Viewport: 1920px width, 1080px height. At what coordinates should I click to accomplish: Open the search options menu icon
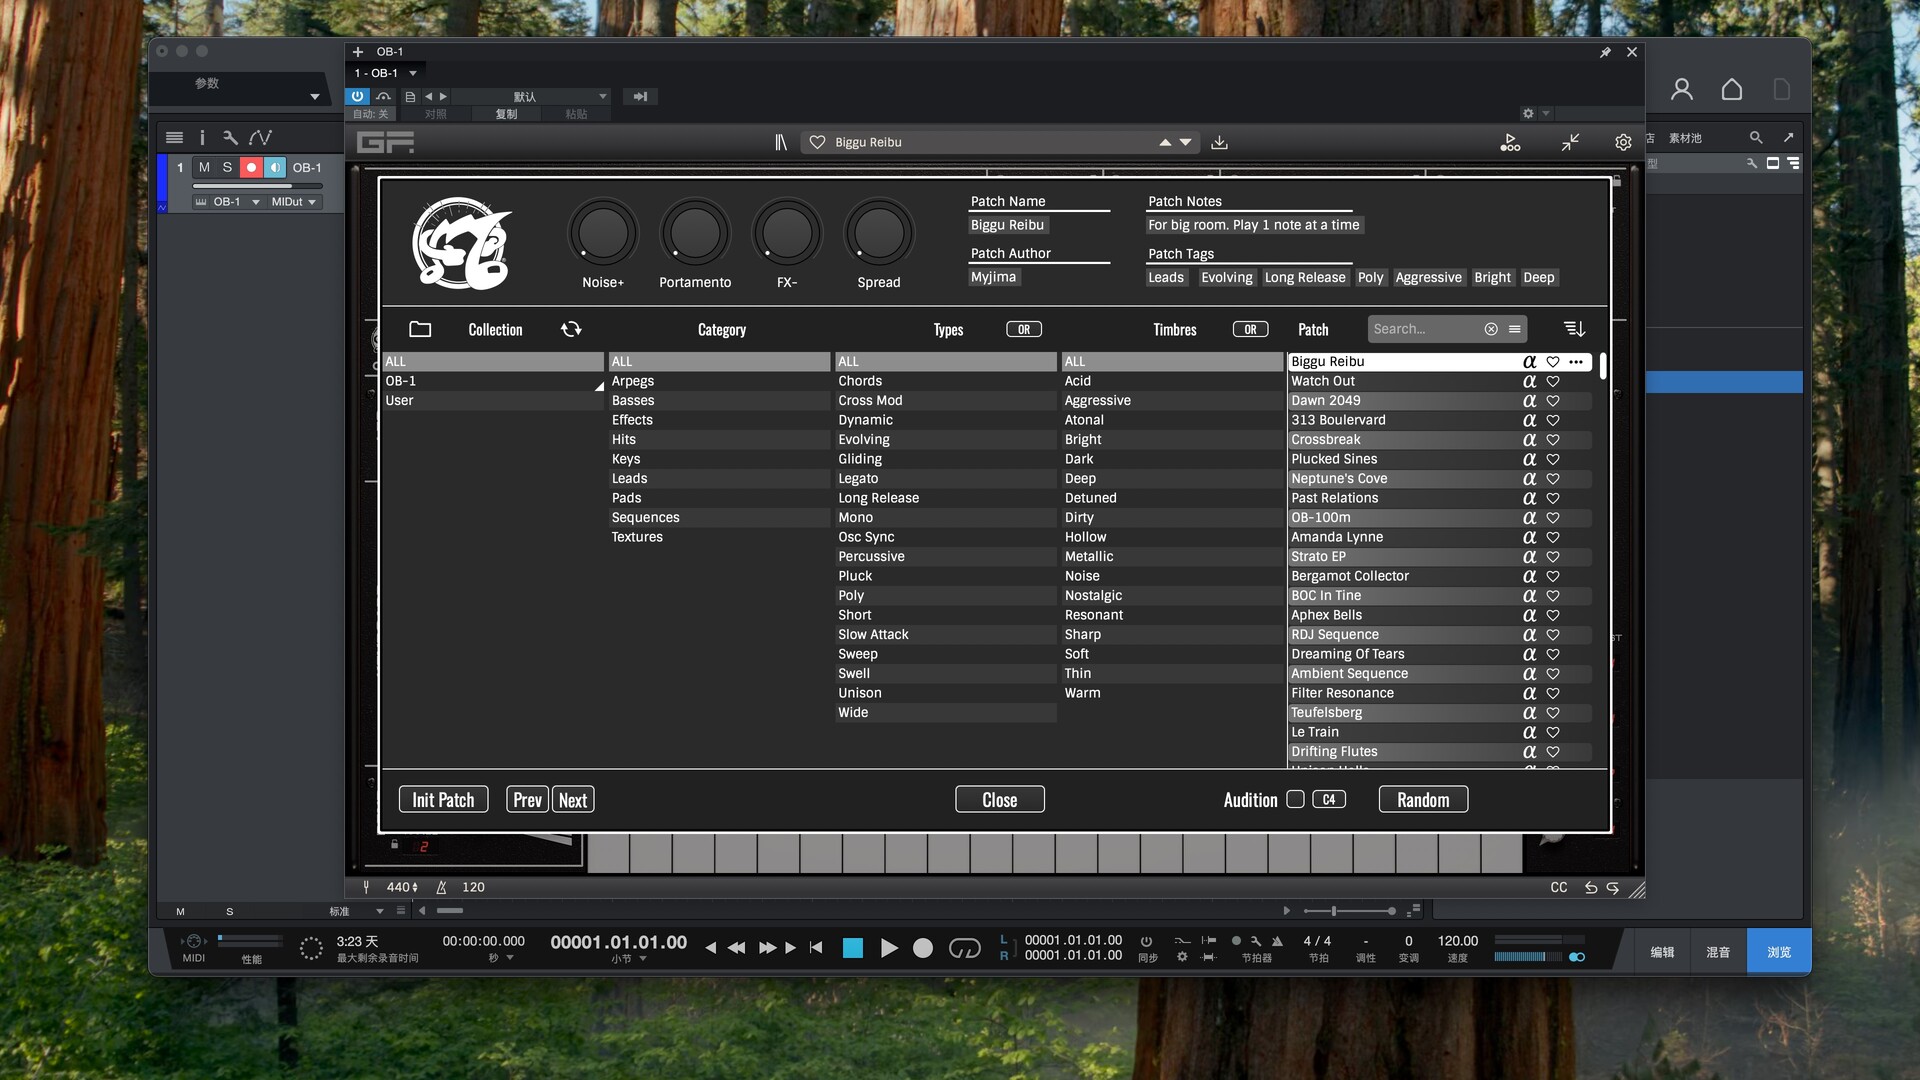pos(1515,329)
